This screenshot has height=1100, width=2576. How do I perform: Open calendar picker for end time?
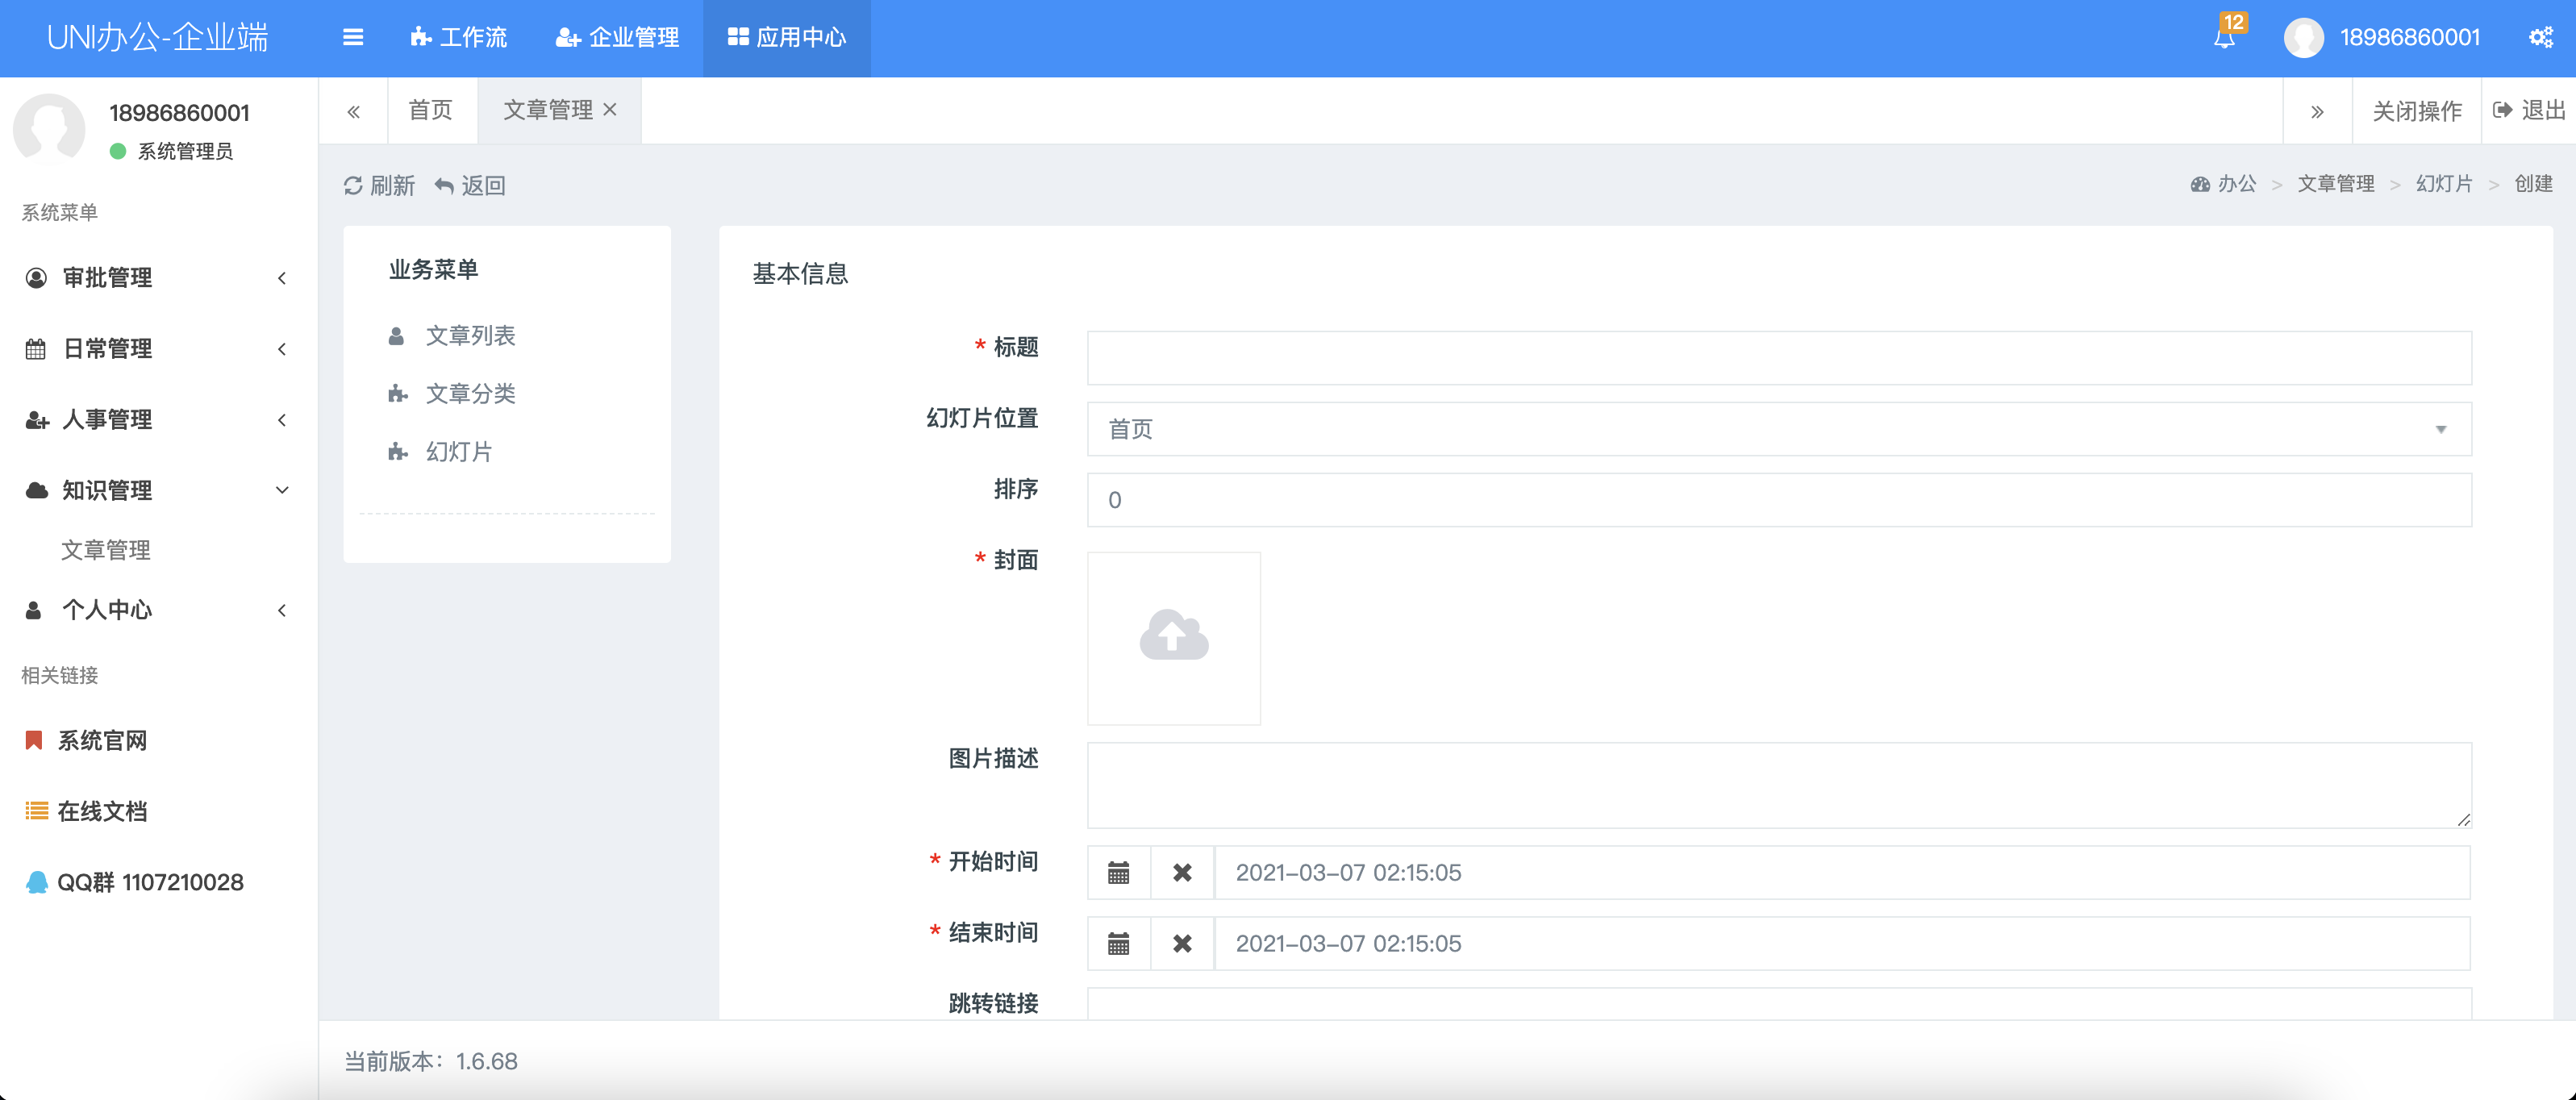[1118, 943]
